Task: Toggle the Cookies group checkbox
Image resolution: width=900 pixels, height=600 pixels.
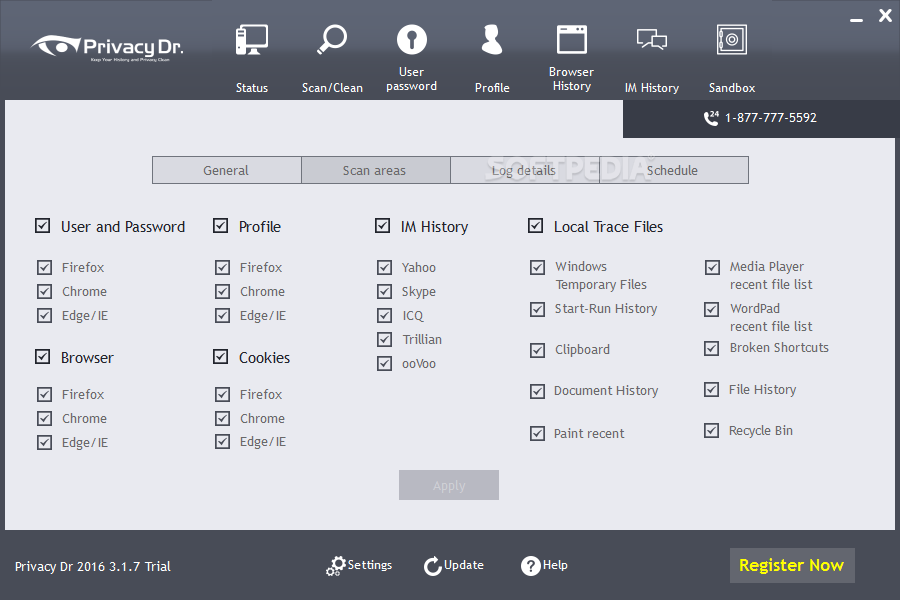Action: (x=220, y=357)
